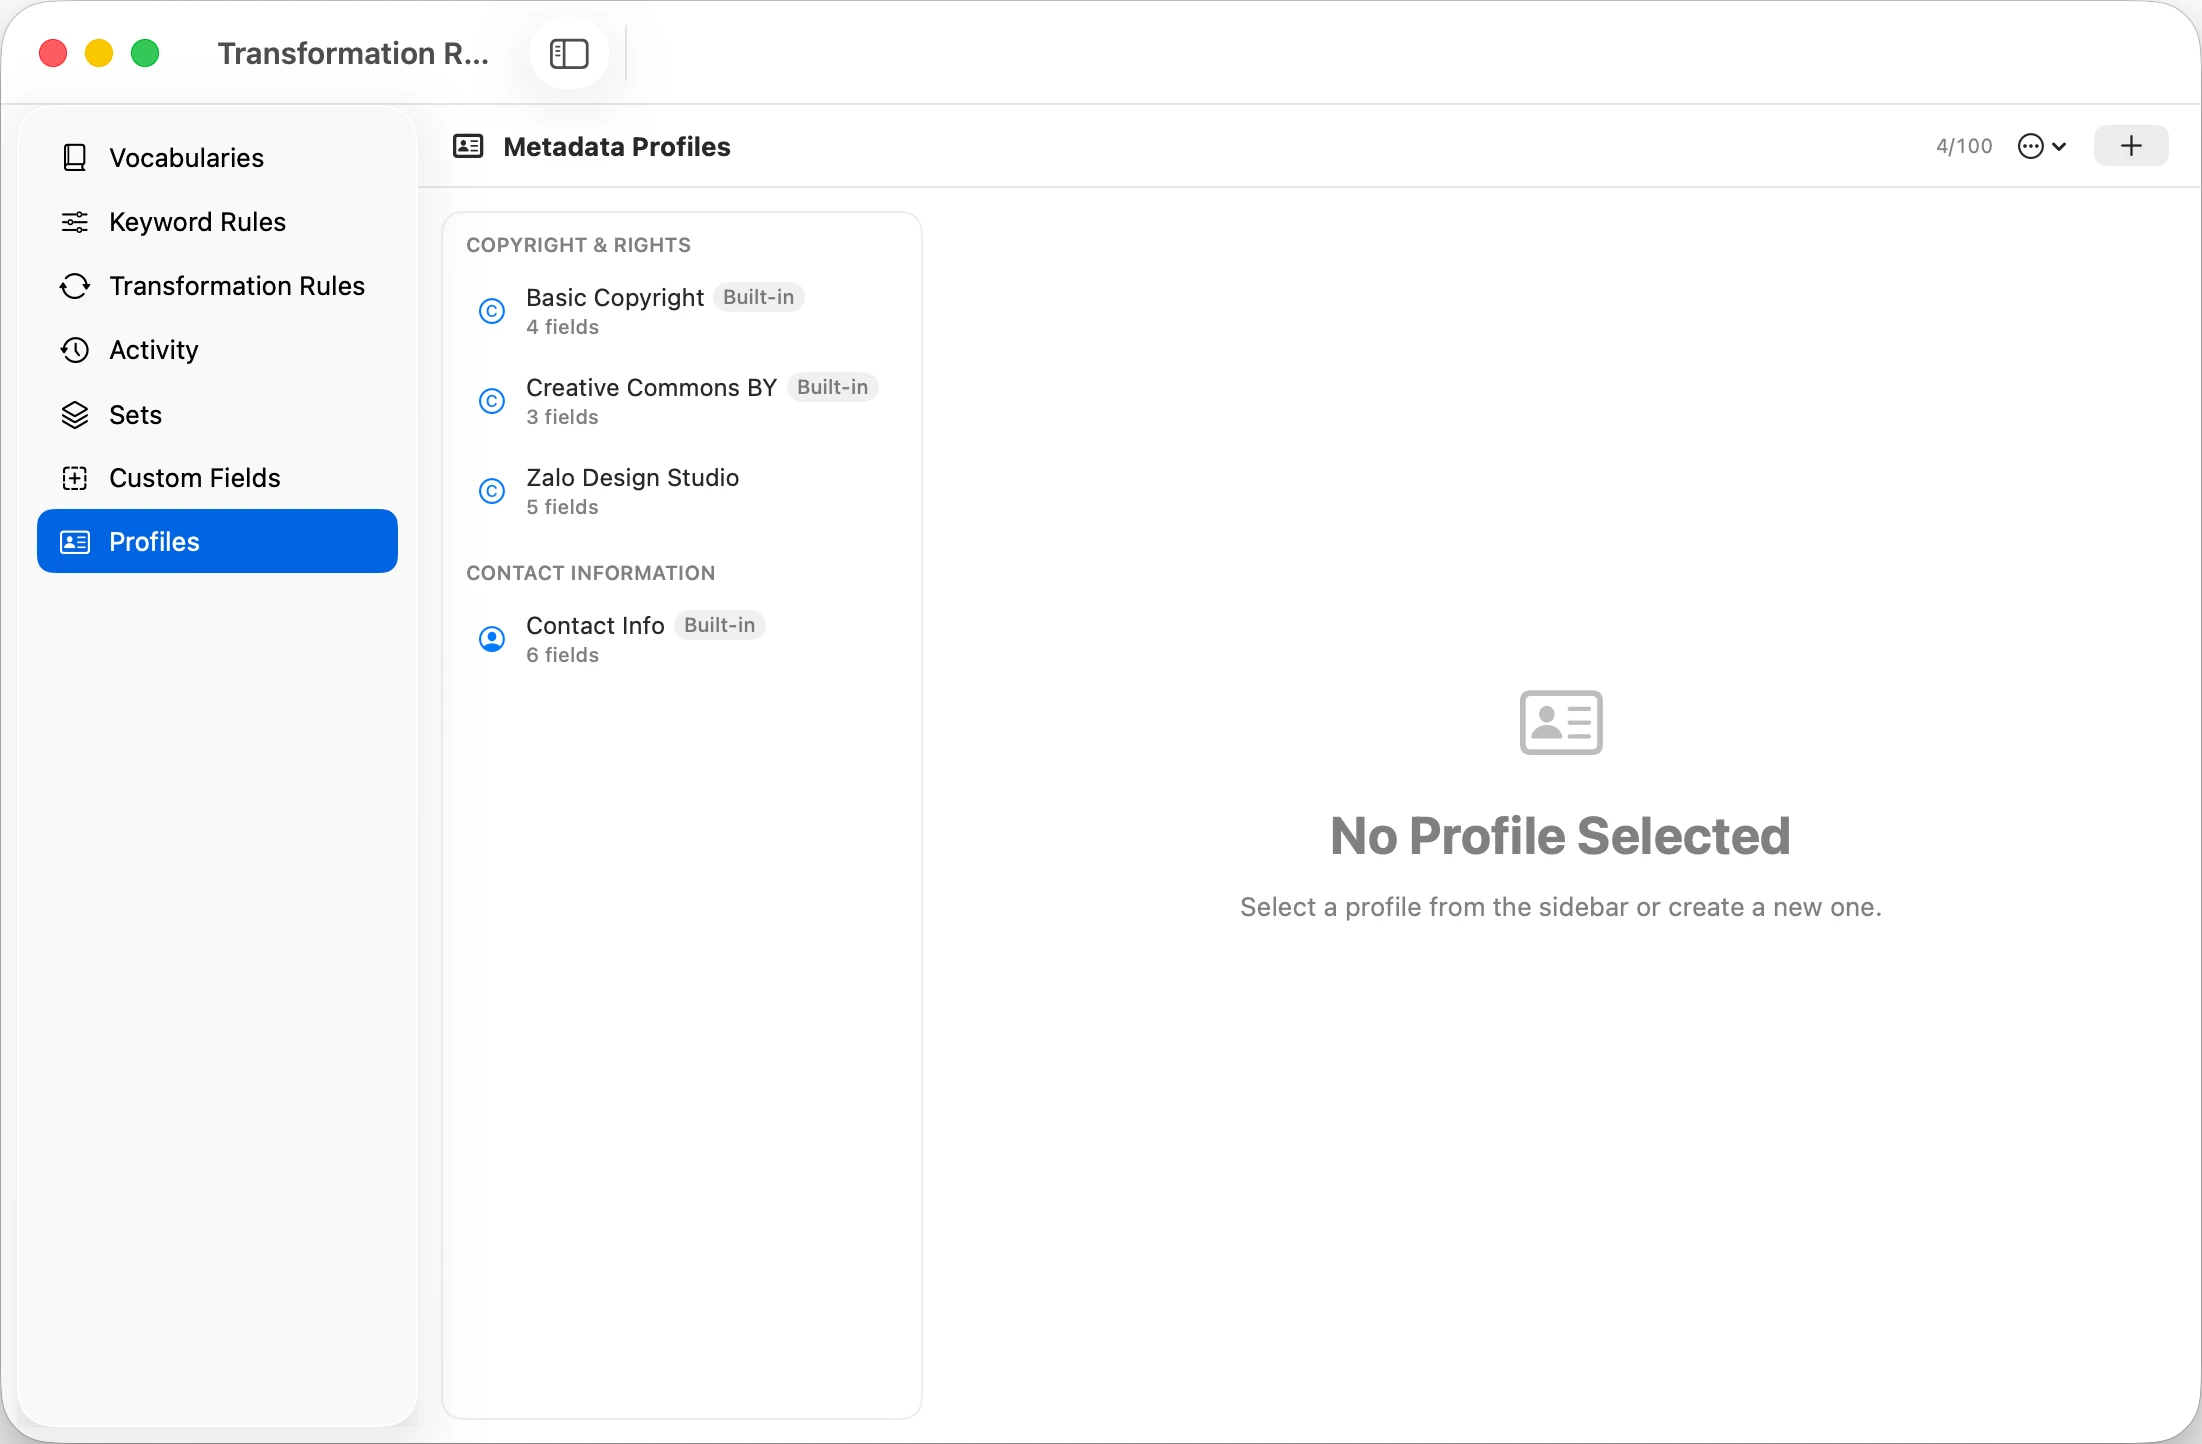The width and height of the screenshot is (2202, 1444).
Task: Click the Keyword Rules sliders icon
Action: click(x=75, y=222)
